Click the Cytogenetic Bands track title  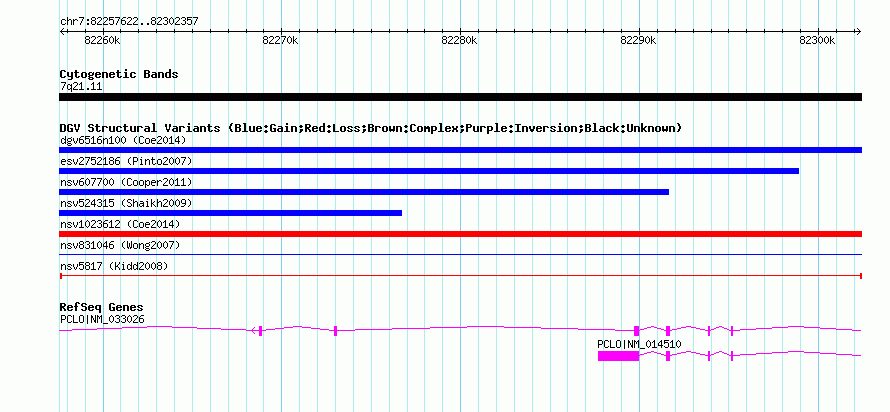(x=119, y=74)
